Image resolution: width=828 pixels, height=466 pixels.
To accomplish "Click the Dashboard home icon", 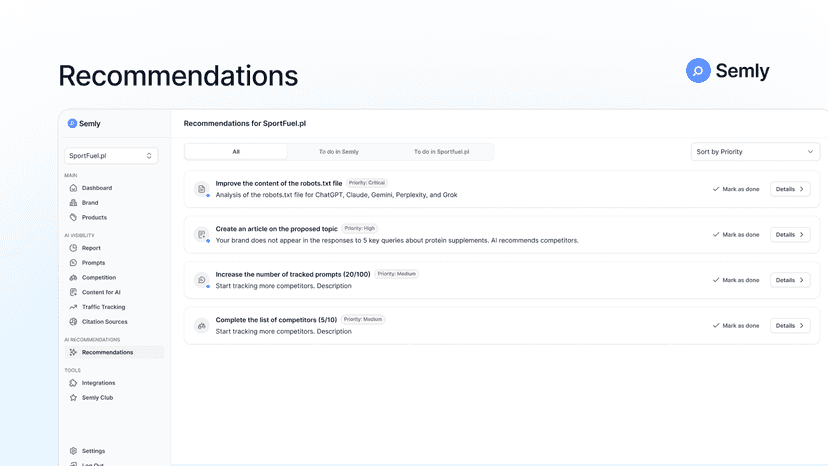I will click(73, 188).
